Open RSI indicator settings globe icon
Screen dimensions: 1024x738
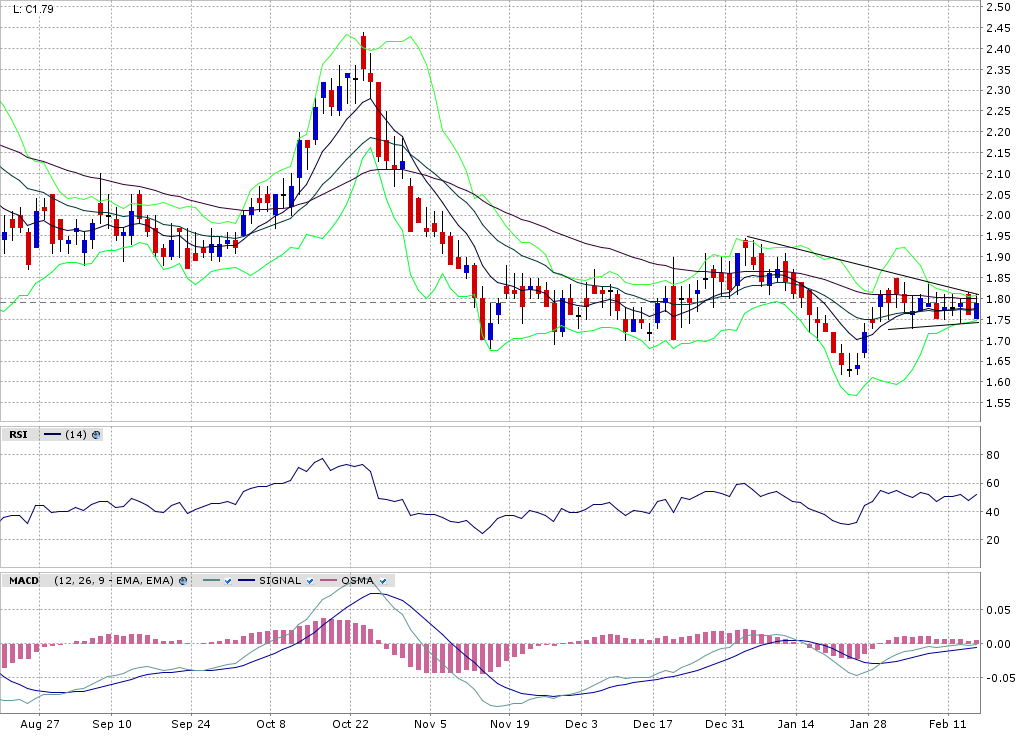pos(96,435)
